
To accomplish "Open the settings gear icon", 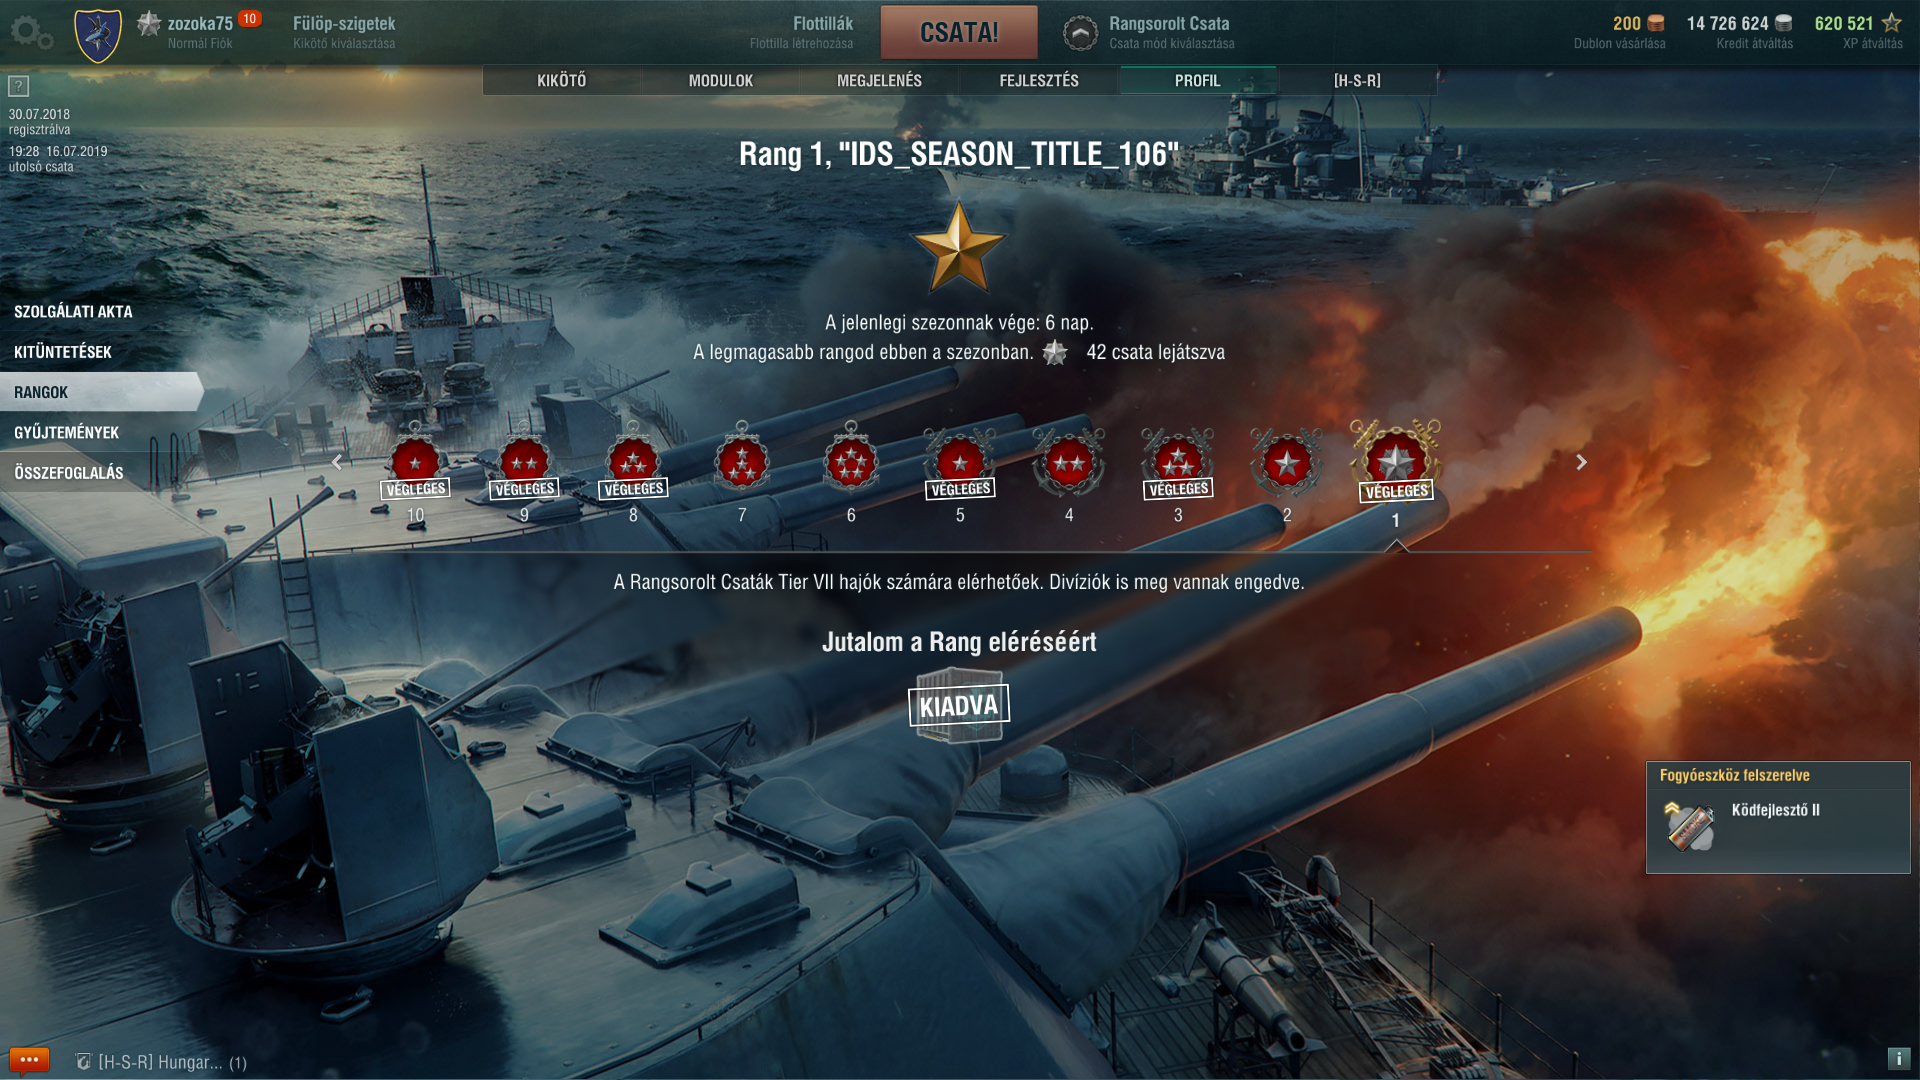I will click(x=31, y=32).
